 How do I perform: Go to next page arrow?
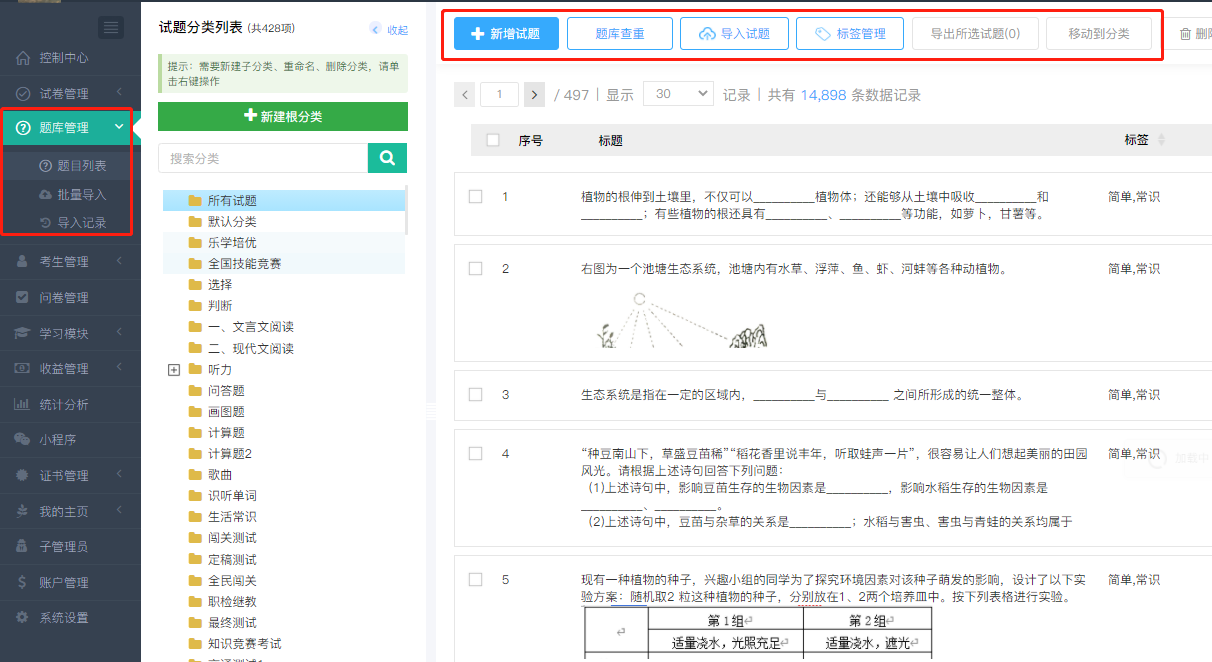pos(535,95)
